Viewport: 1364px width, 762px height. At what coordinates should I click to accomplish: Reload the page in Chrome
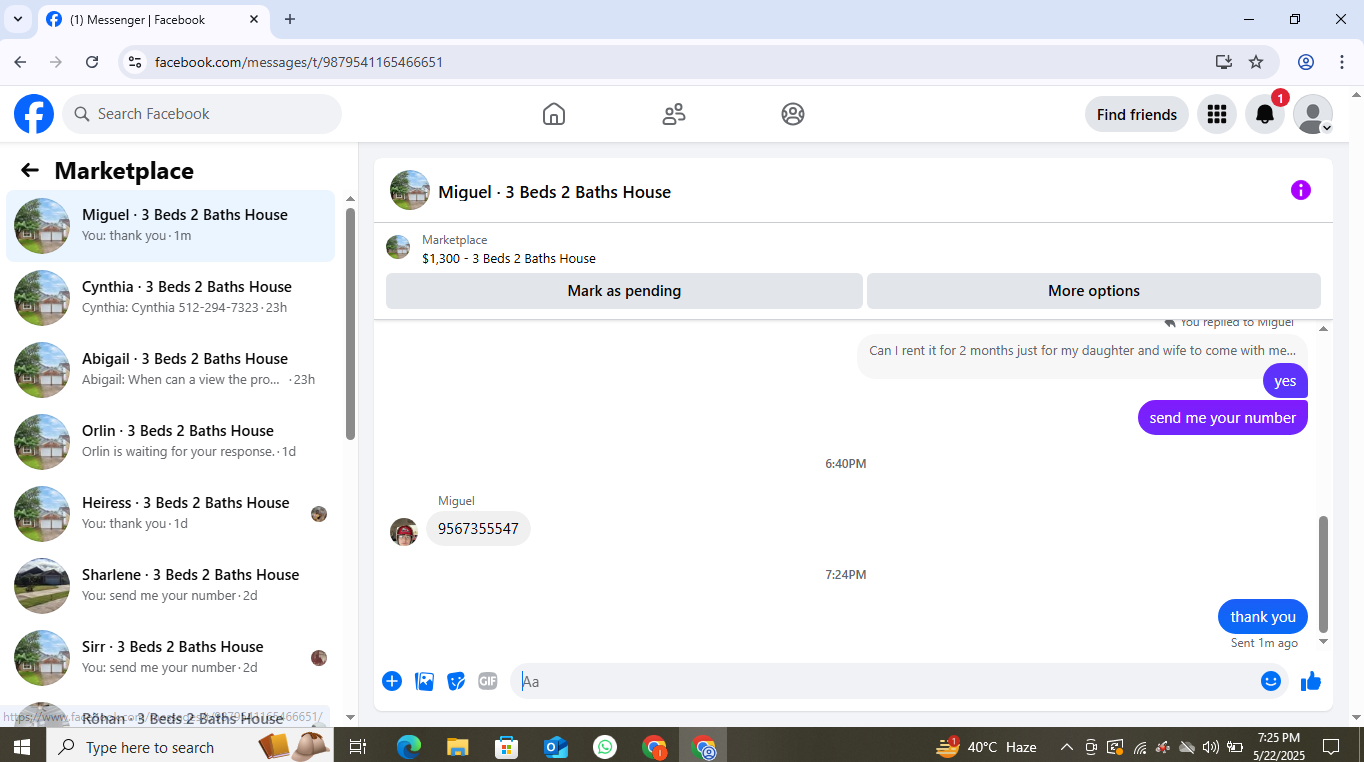[92, 62]
